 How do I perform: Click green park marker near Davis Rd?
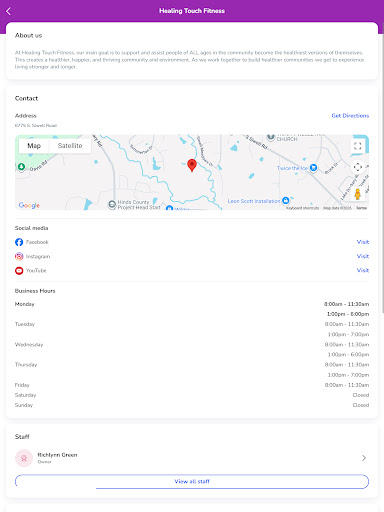point(21,166)
